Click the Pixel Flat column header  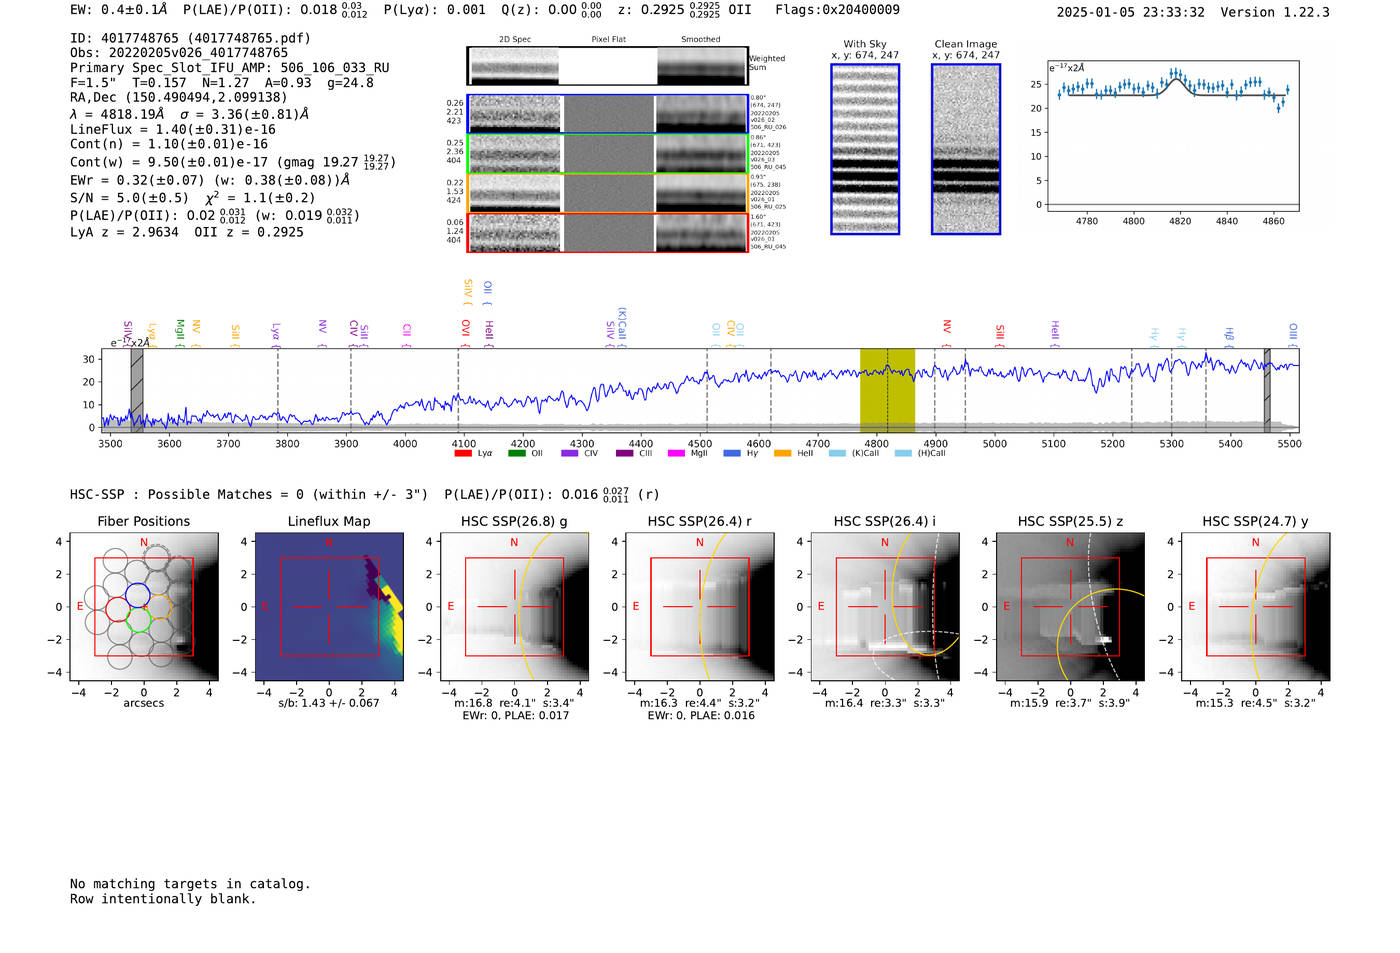[608, 40]
